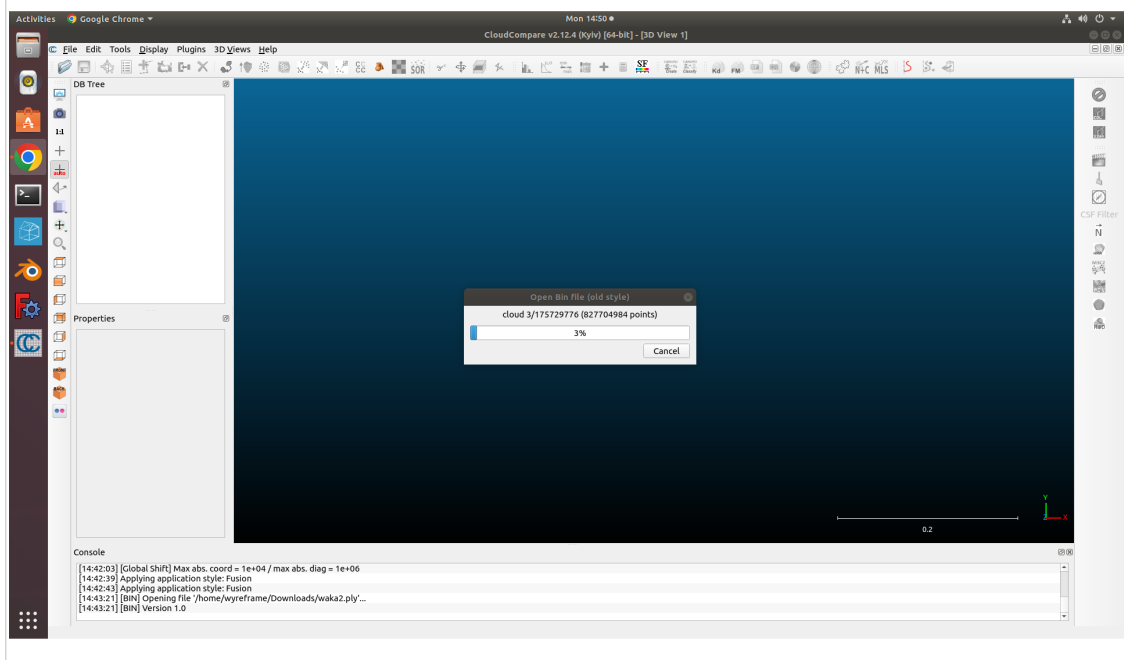Run the CANUPO Classify plugin
This screenshot has width=1124, height=660.
689,67
